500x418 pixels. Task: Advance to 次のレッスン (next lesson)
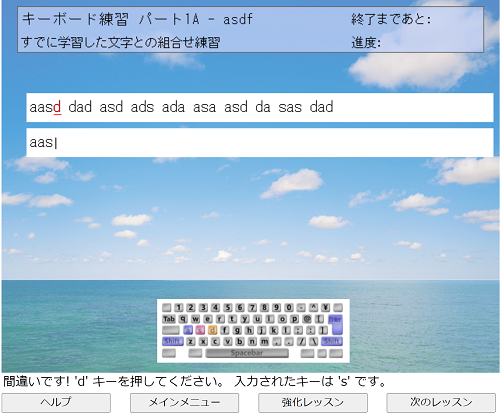click(x=441, y=403)
